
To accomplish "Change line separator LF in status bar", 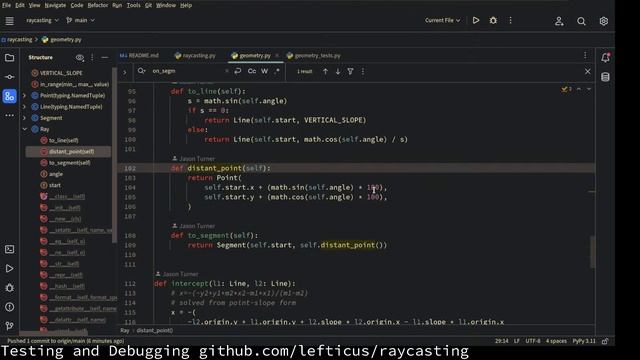I will [x=516, y=341].
